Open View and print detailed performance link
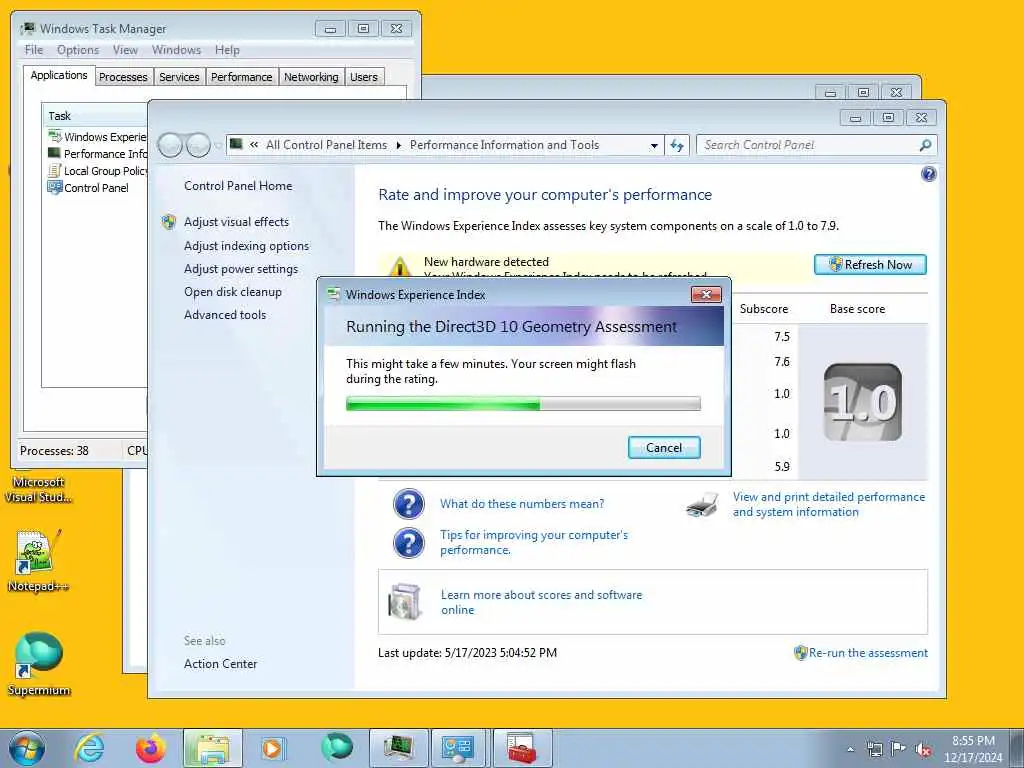Screen dimensions: 1024x768 point(829,504)
